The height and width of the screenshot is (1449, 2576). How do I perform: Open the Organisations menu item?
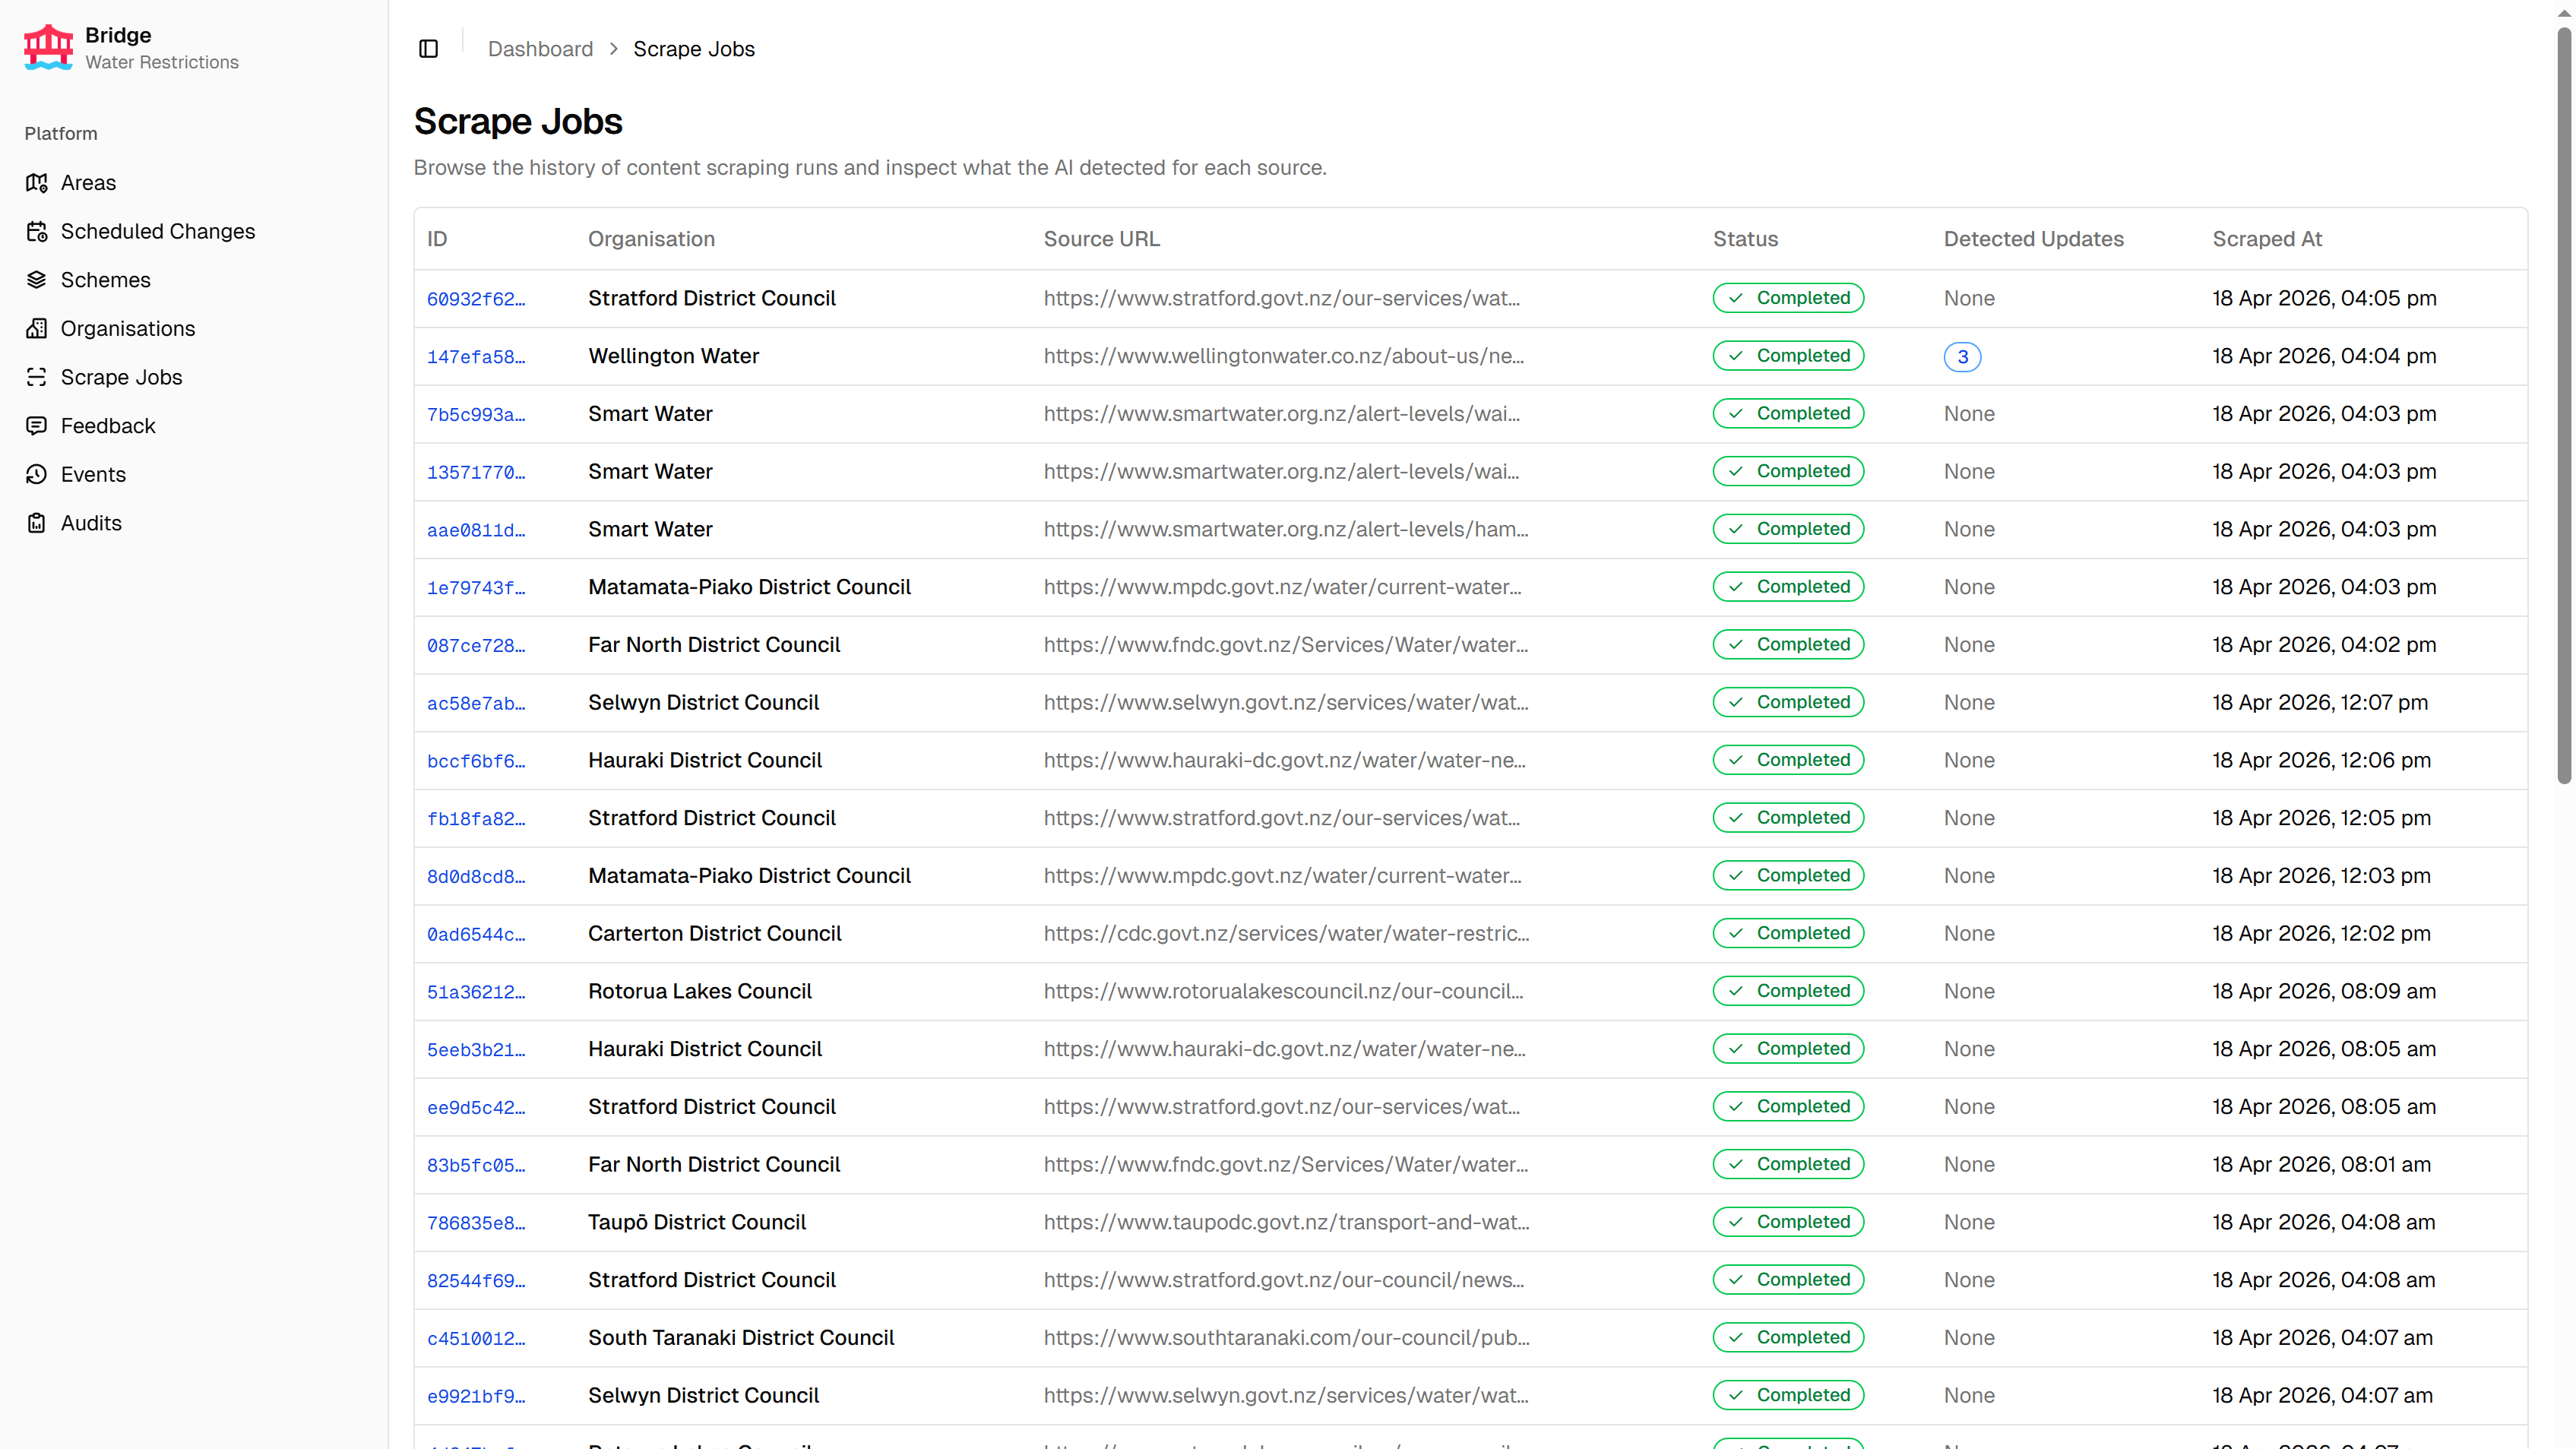click(128, 329)
